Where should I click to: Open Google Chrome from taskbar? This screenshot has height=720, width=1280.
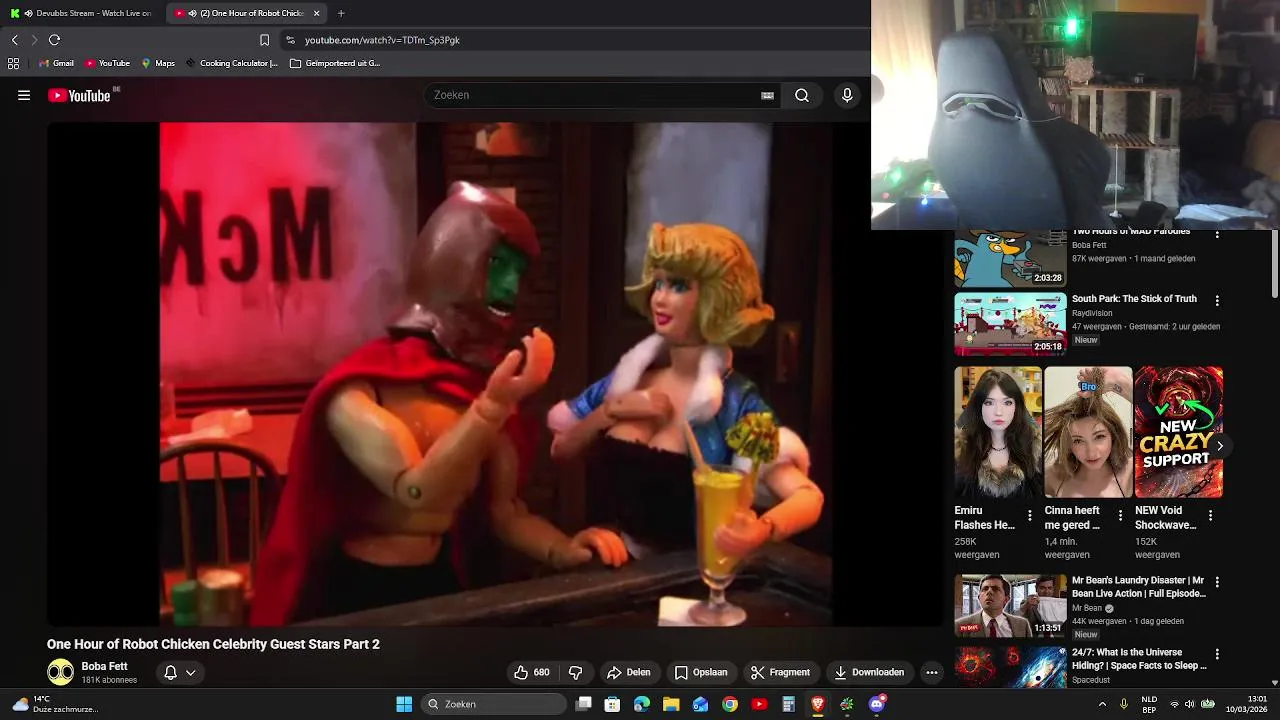pos(730,704)
